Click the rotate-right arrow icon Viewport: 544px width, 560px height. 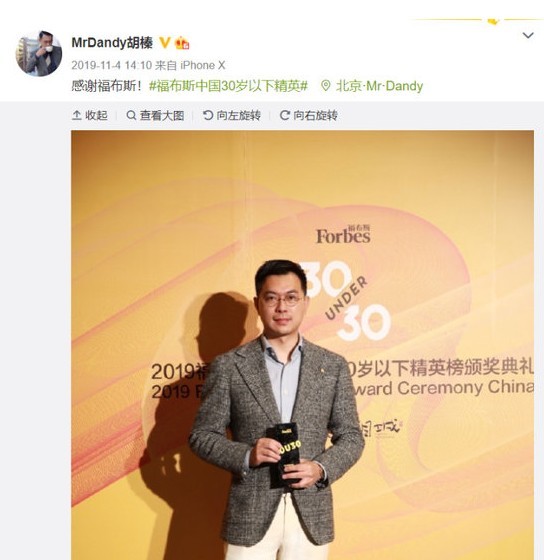point(285,115)
